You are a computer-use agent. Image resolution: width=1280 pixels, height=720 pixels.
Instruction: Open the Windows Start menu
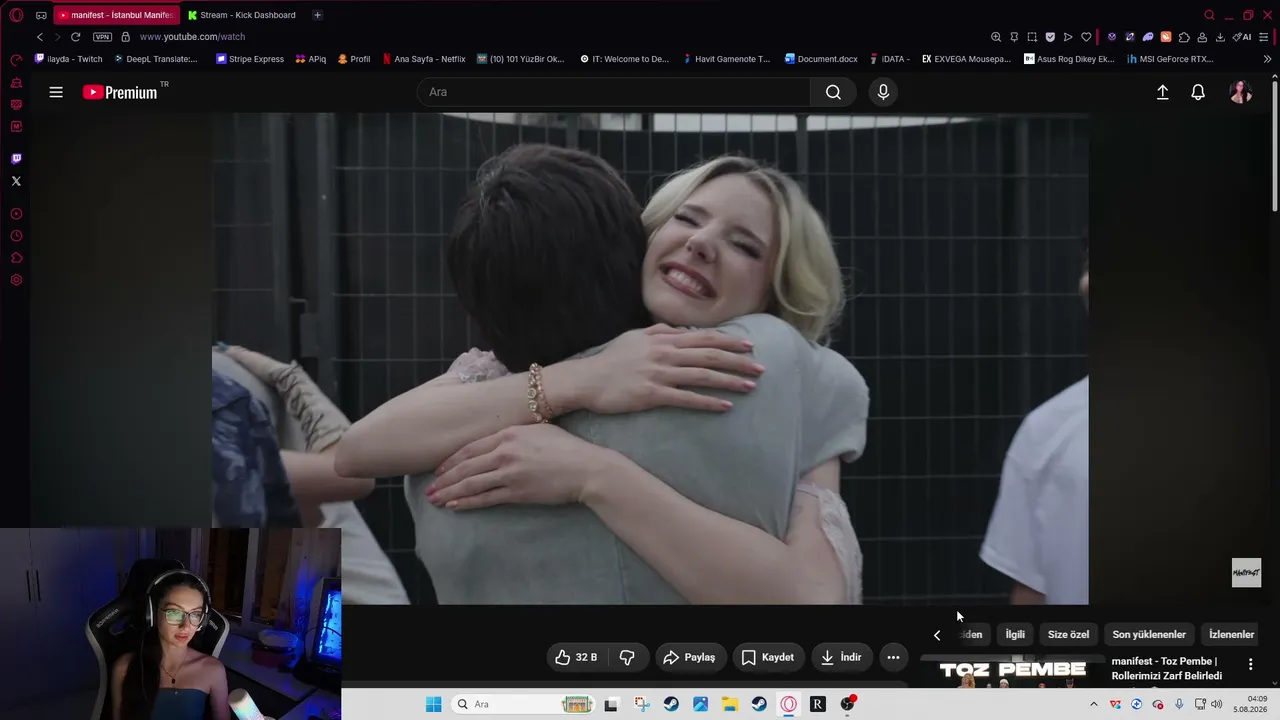click(x=433, y=704)
